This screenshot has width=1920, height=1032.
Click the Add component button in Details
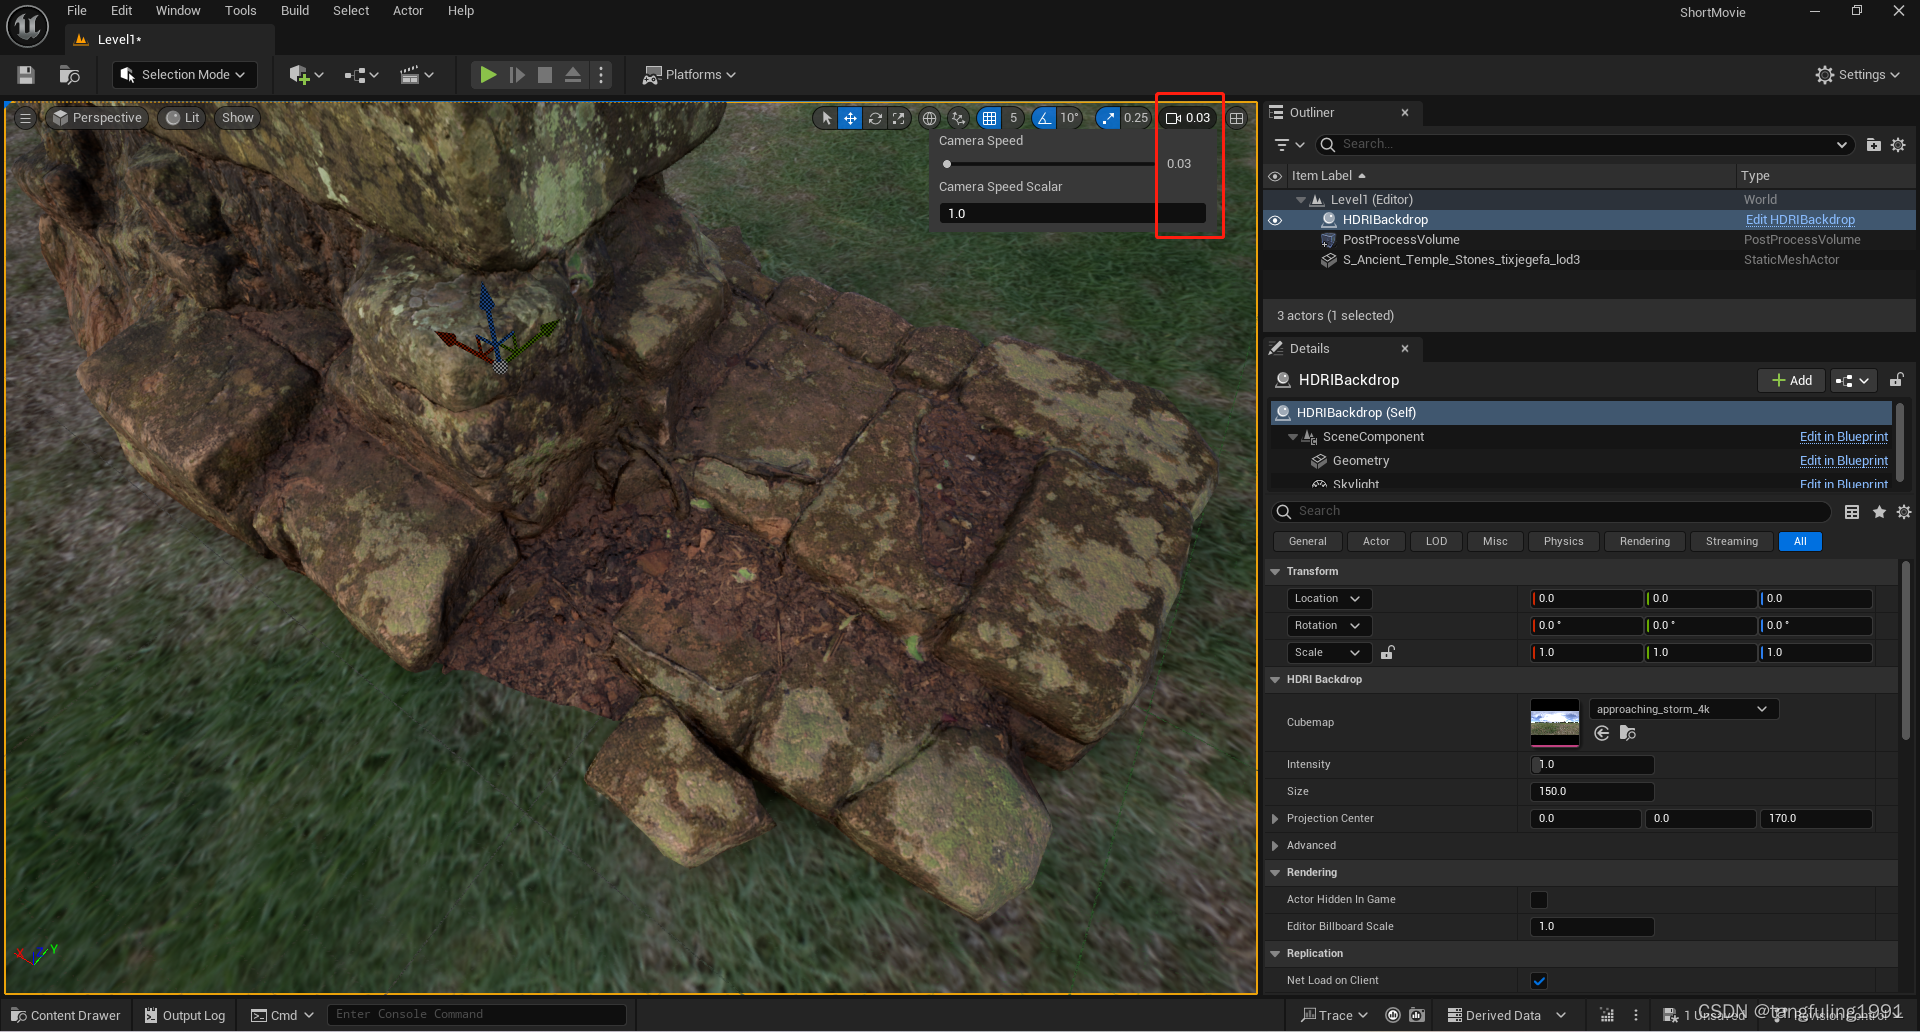(1791, 381)
